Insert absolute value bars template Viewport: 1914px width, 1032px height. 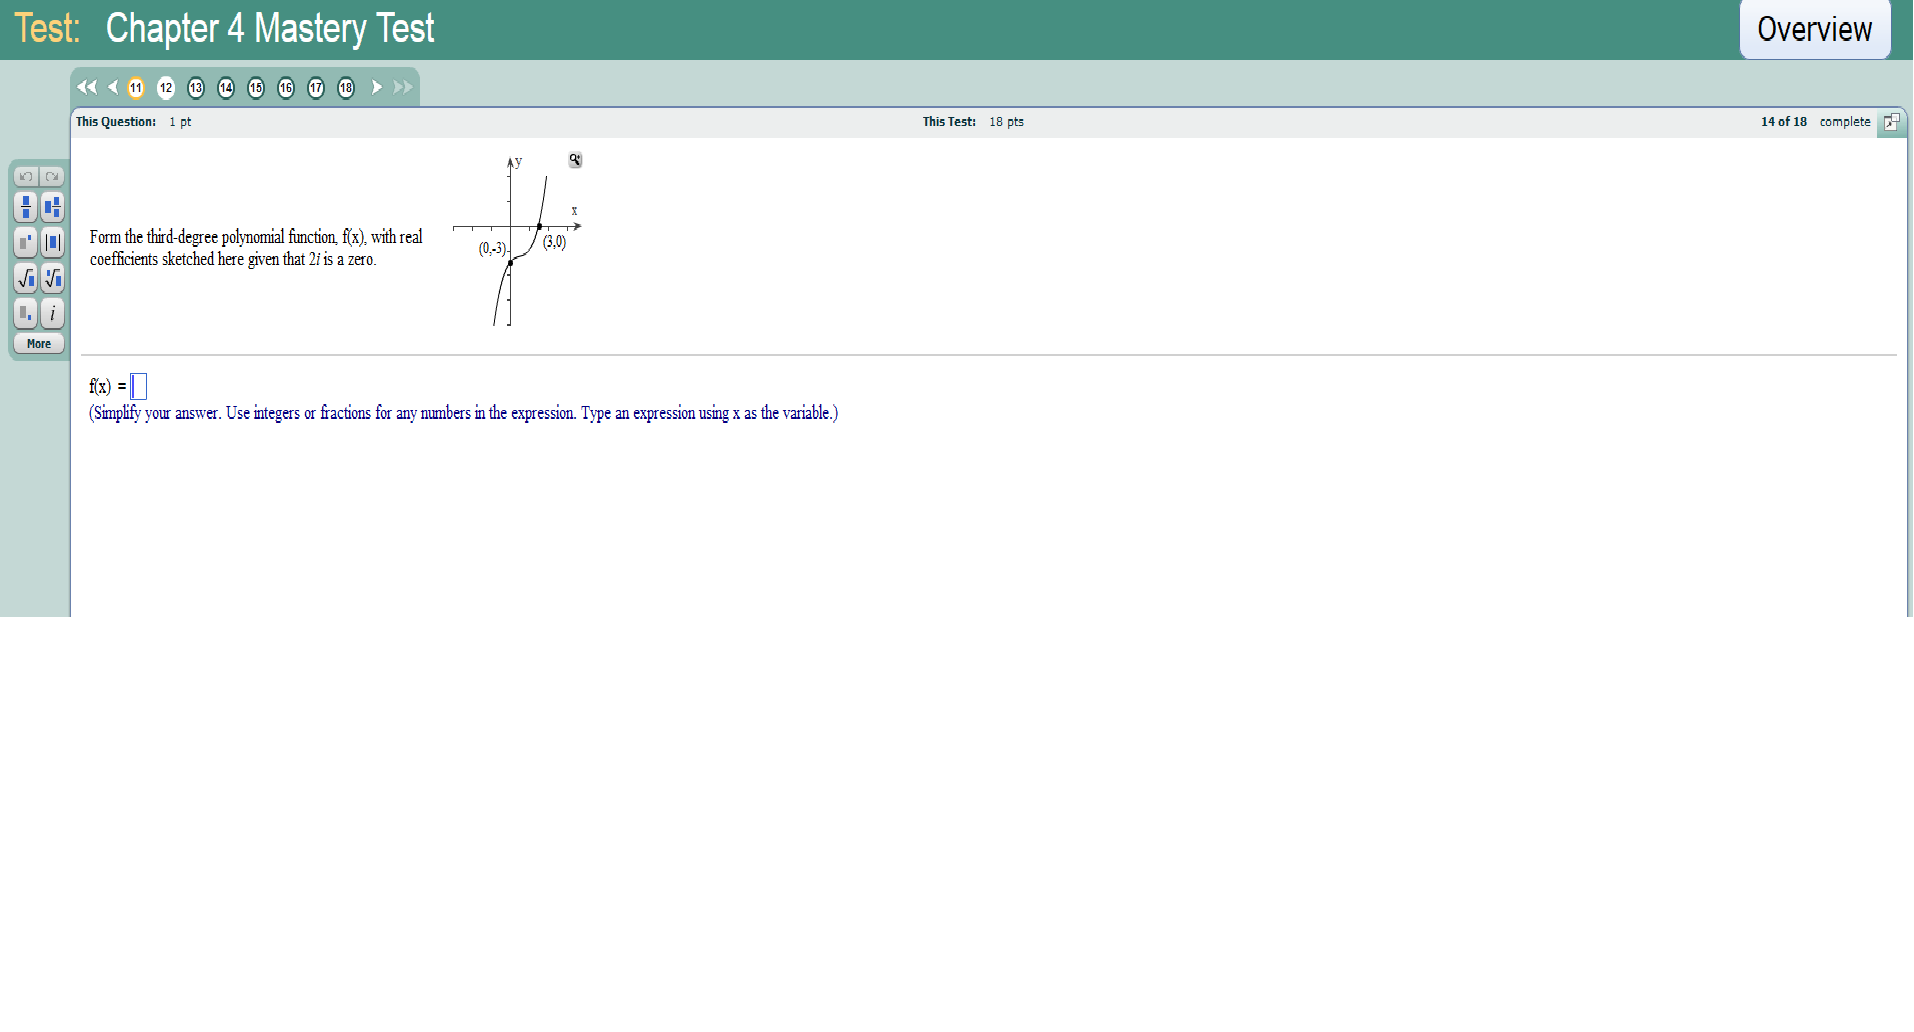pyautogui.click(x=52, y=242)
